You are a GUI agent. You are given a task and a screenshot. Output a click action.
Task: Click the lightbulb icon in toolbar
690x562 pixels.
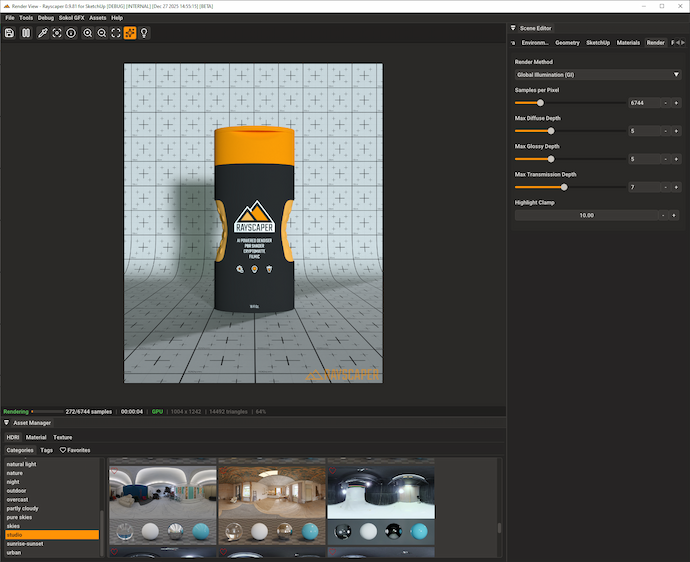[x=144, y=33]
